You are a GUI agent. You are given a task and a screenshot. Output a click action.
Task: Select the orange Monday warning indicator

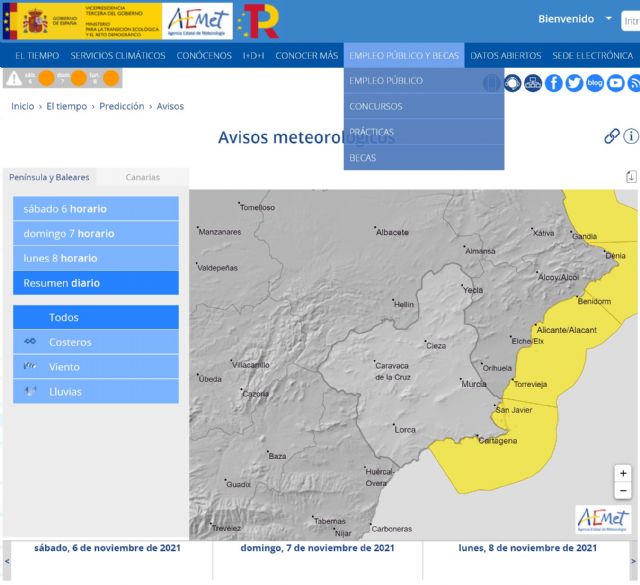pyautogui.click(x=111, y=78)
